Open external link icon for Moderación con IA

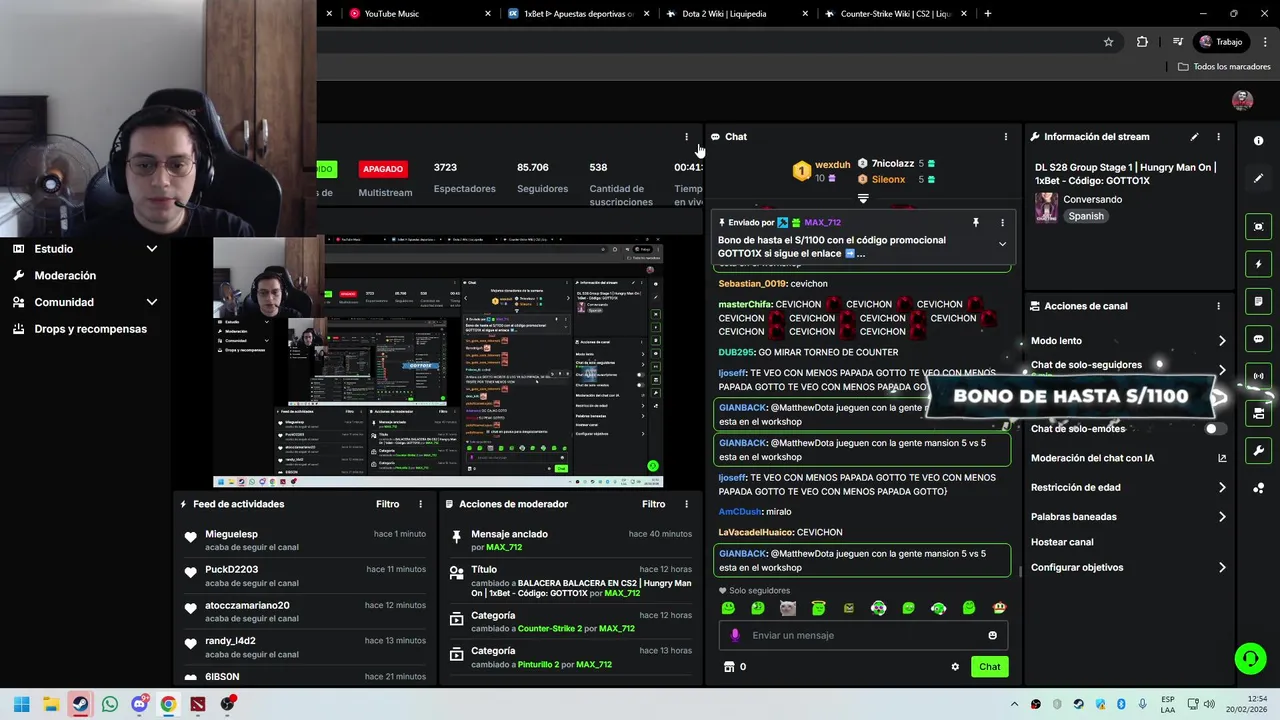1222,458
